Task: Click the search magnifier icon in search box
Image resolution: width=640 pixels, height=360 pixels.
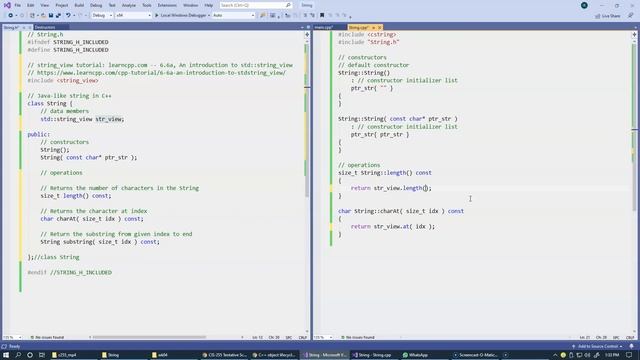Action: 288,5
